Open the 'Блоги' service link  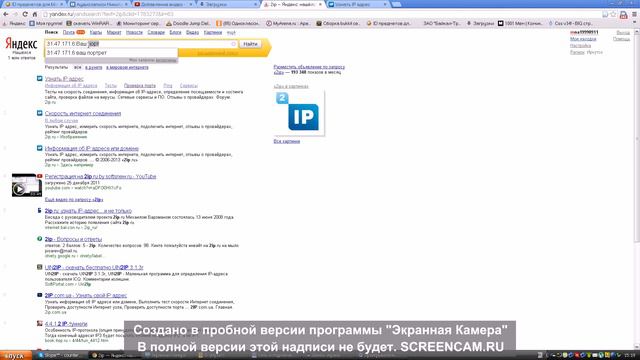pos(175,32)
